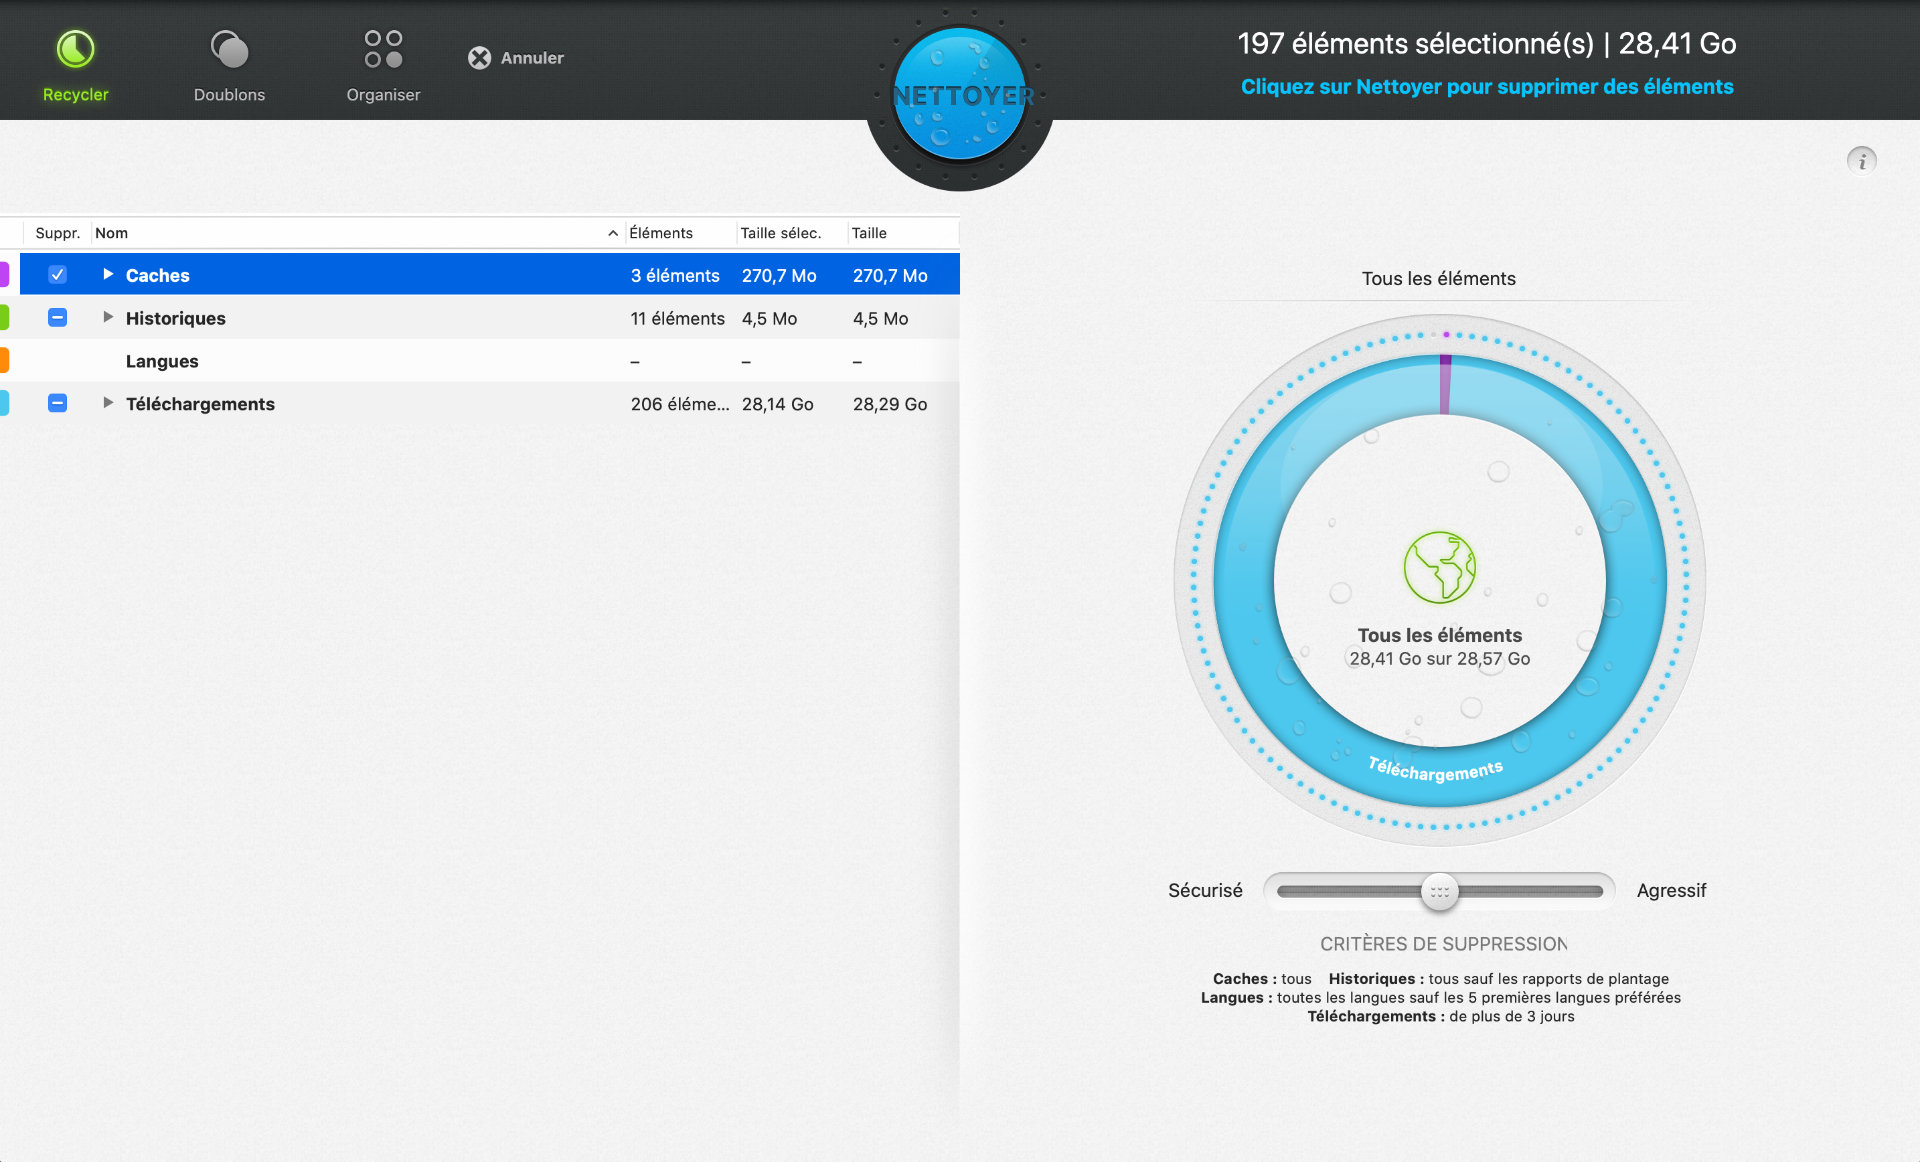Viewport: 1920px width, 1162px height.
Task: Click the 'CRITÈRES DE SUPPRESSION' heading
Action: pos(1443,944)
